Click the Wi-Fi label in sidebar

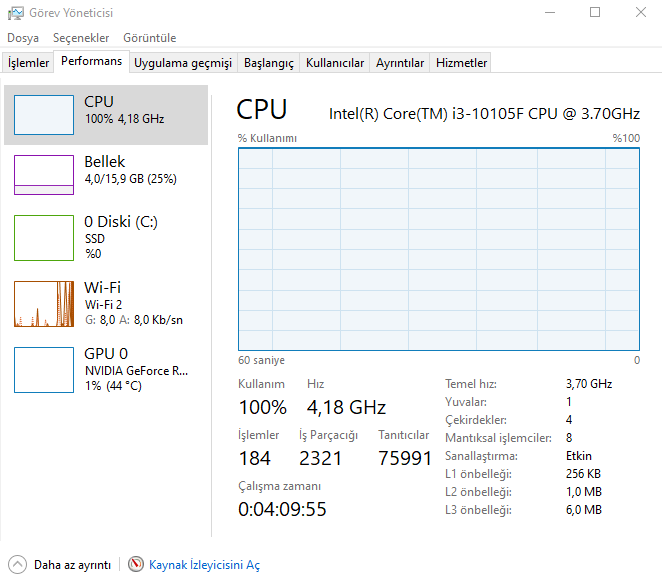click(102, 288)
